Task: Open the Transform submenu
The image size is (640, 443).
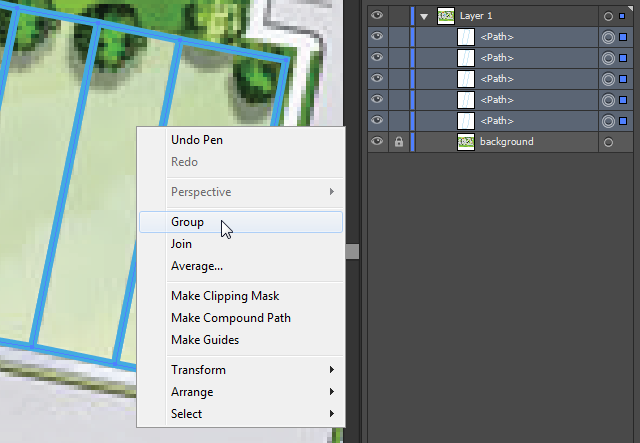Action: (x=241, y=370)
